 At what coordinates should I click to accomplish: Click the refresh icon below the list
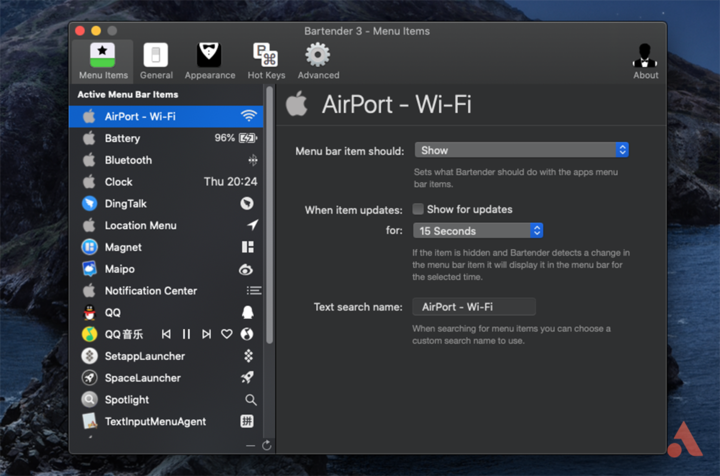(267, 445)
